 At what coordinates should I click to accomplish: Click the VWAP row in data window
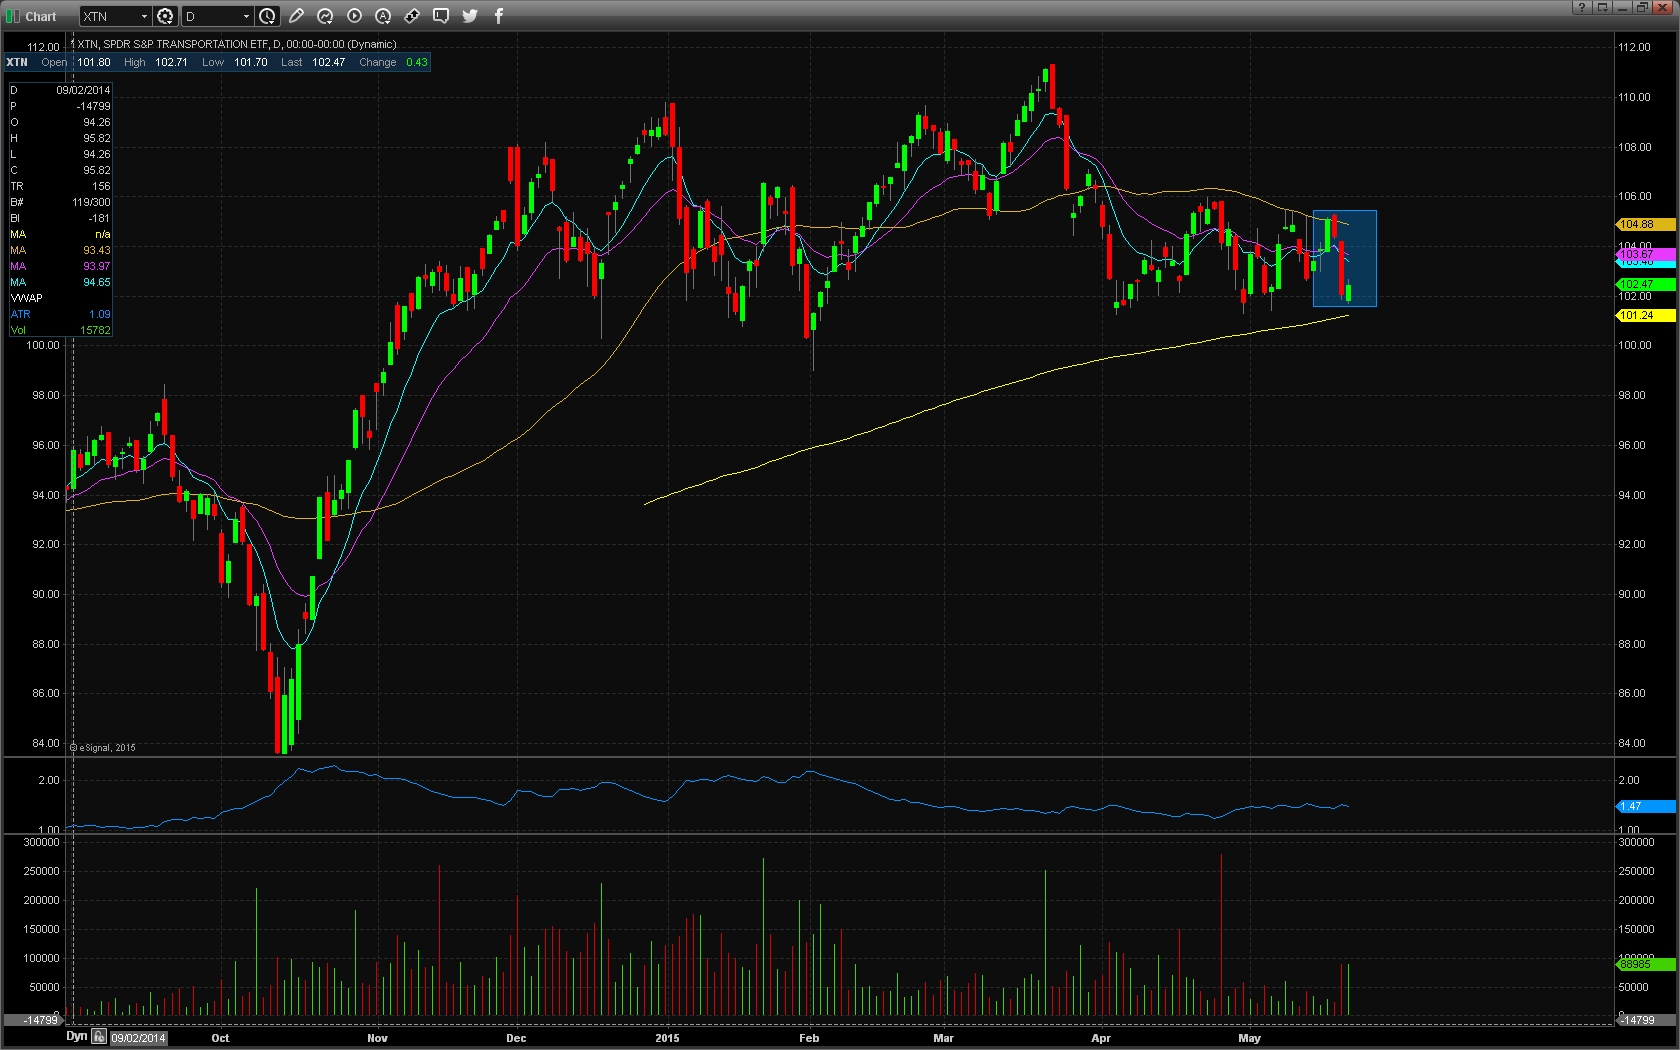click(60, 298)
